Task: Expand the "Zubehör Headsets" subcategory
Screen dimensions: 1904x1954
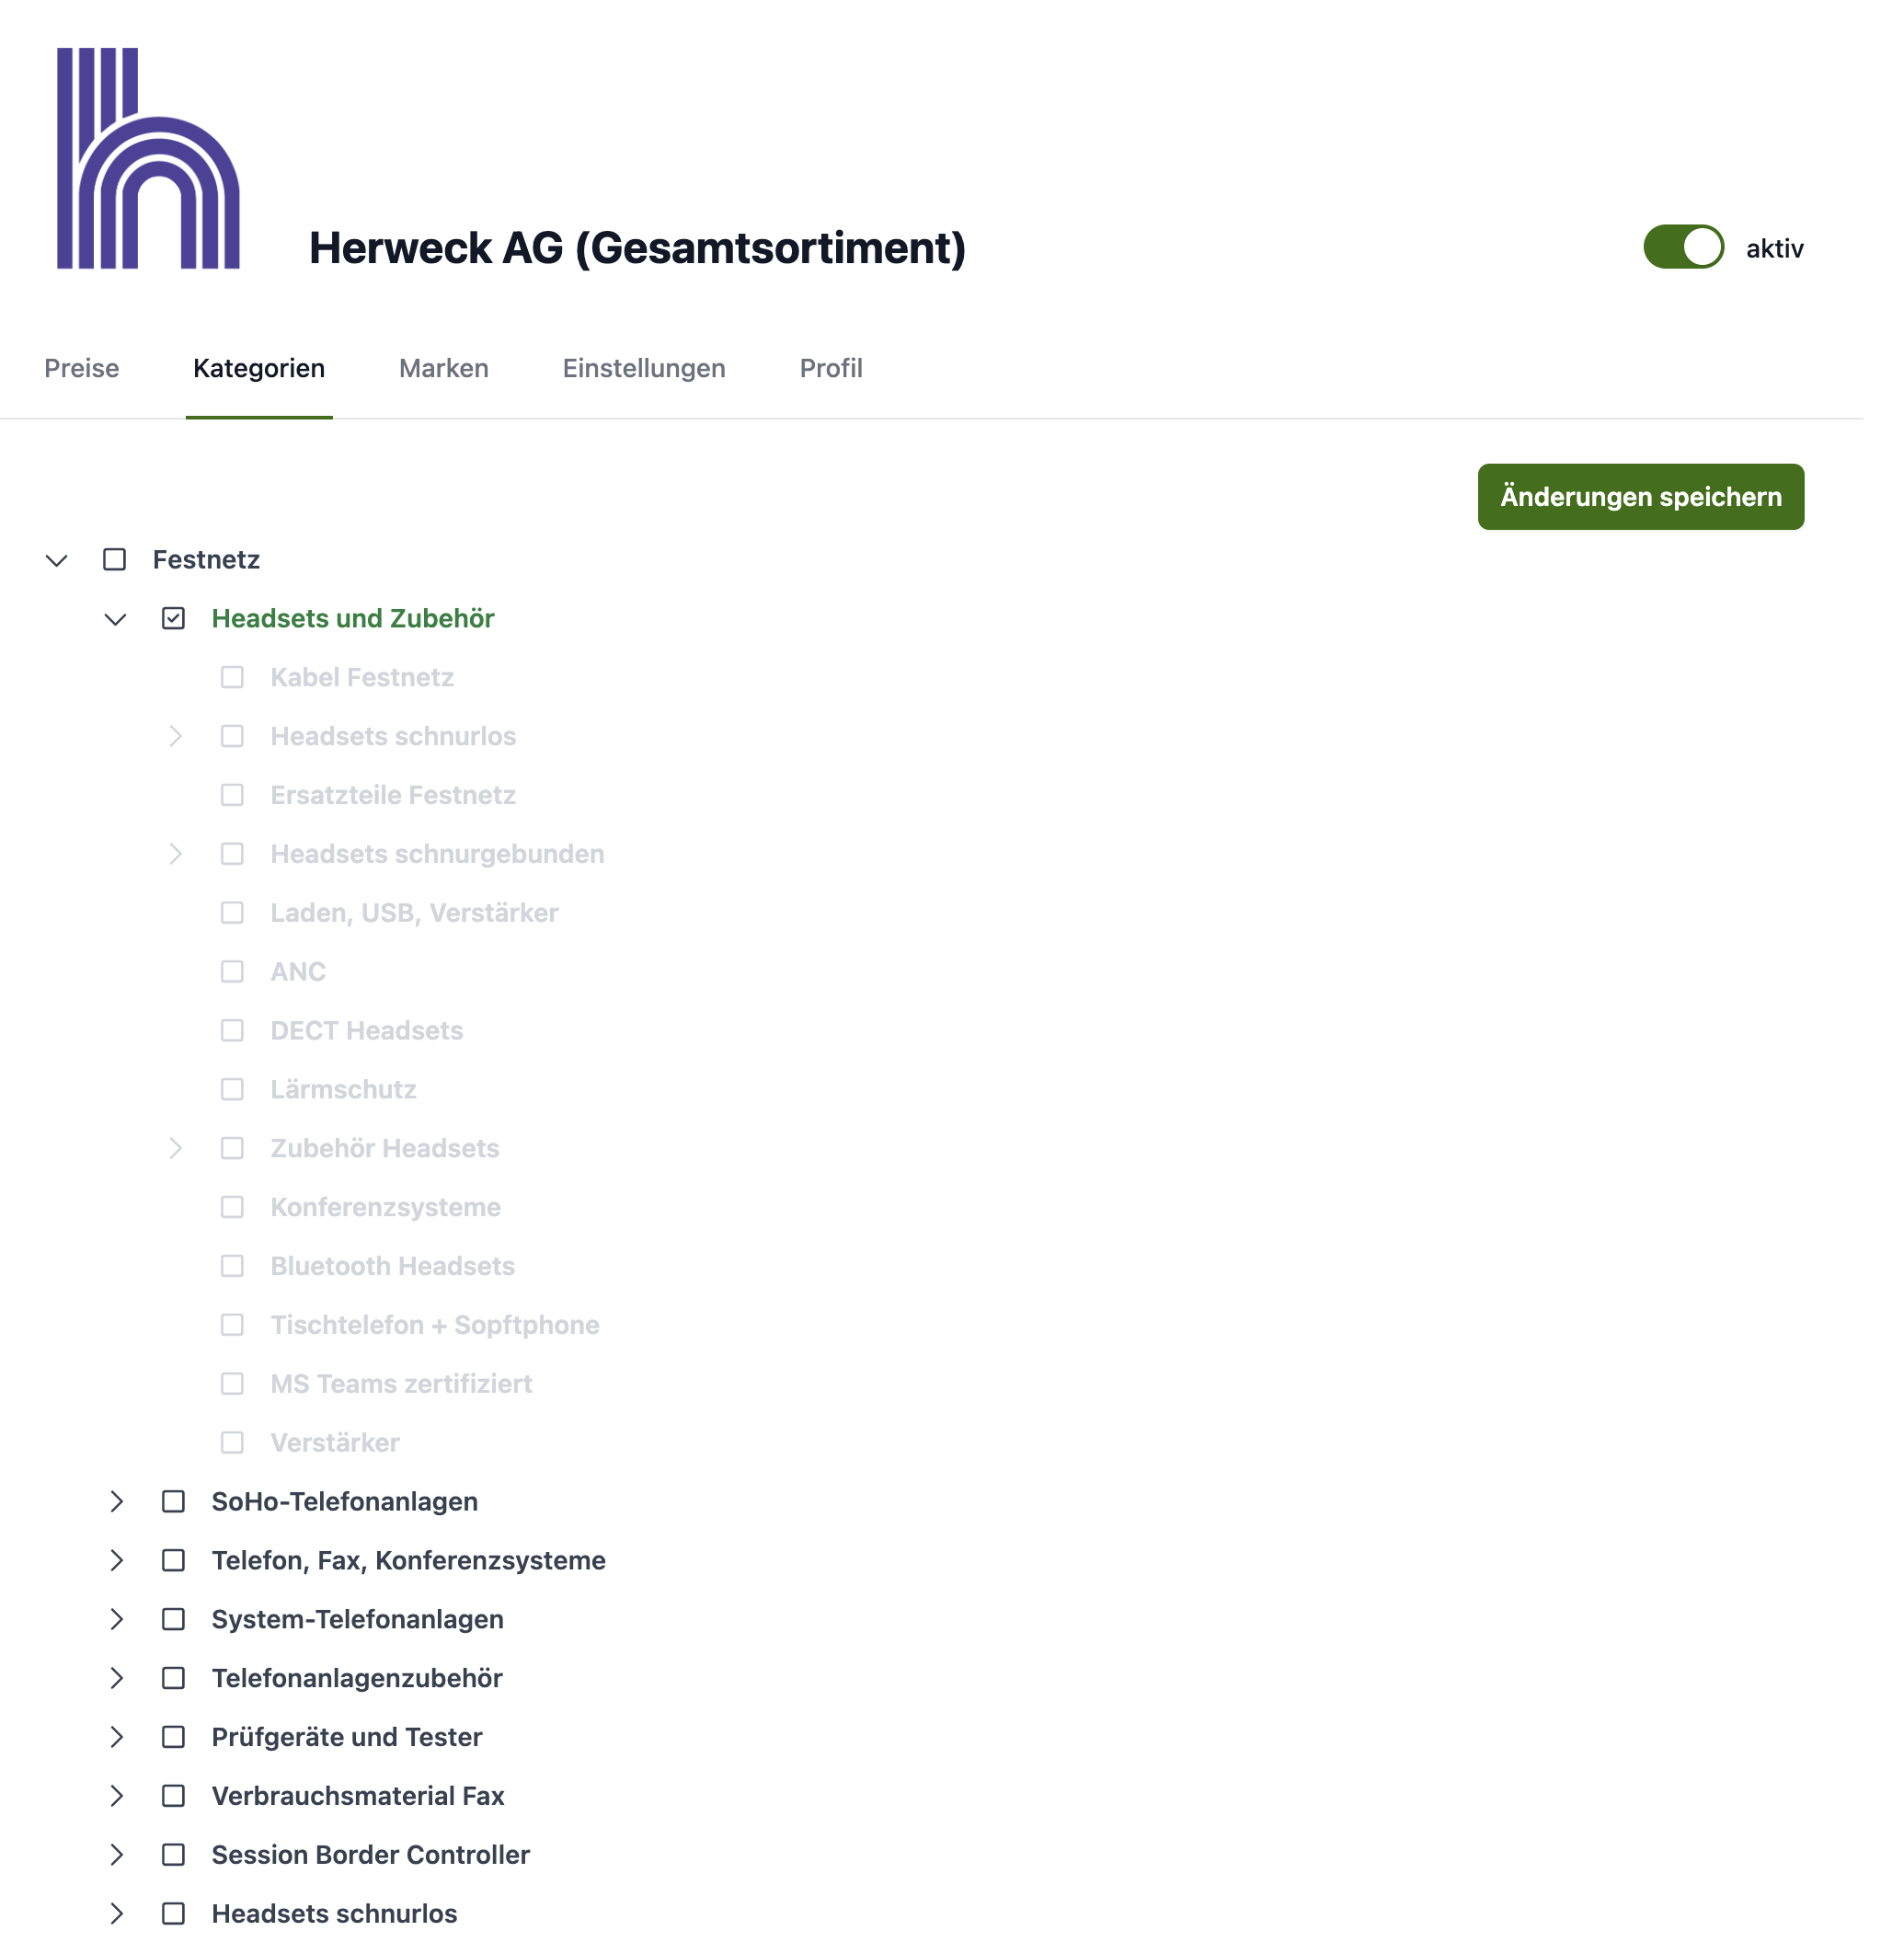Action: point(177,1148)
